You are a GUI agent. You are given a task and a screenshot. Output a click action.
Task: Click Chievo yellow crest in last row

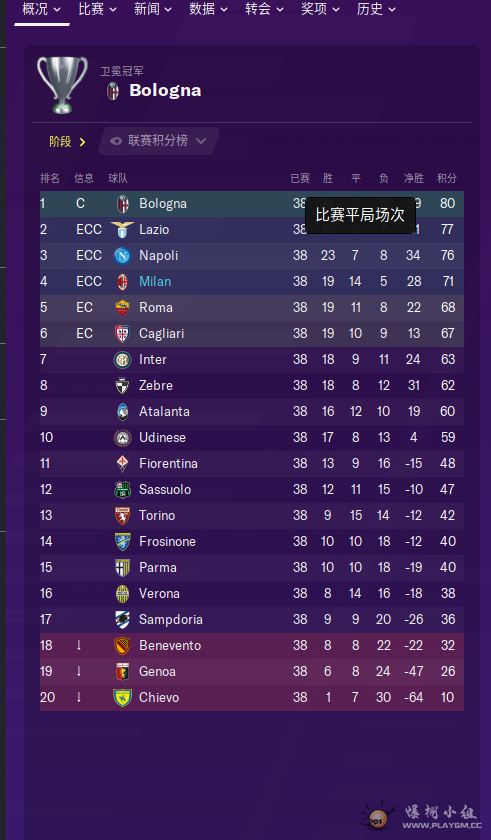click(x=123, y=698)
